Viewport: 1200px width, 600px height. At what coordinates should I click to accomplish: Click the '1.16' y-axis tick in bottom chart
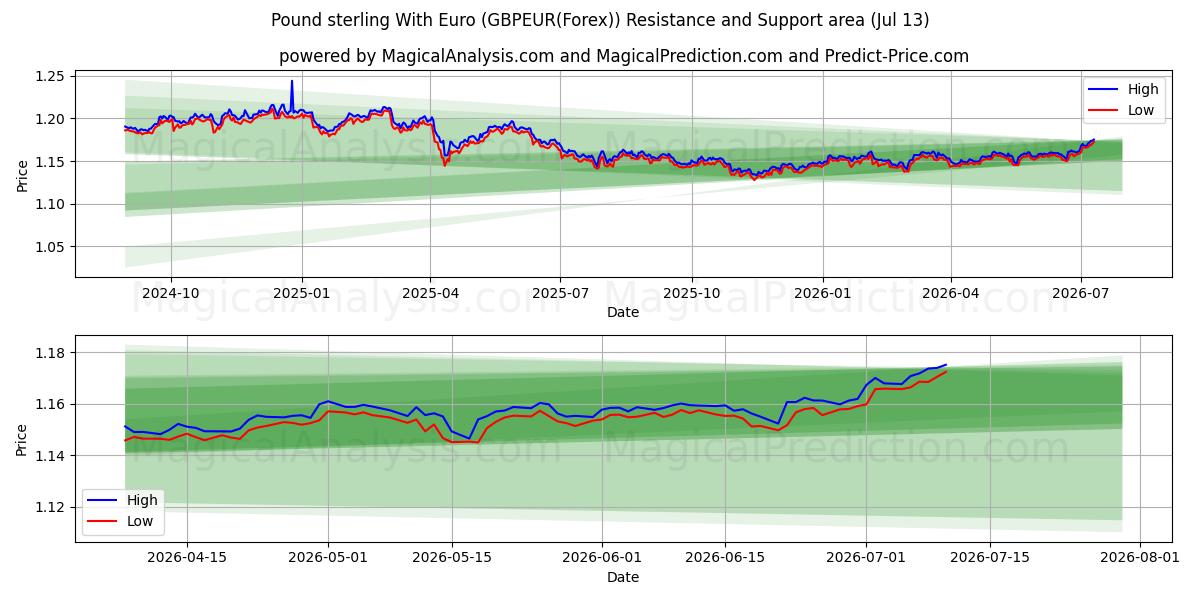click(52, 405)
